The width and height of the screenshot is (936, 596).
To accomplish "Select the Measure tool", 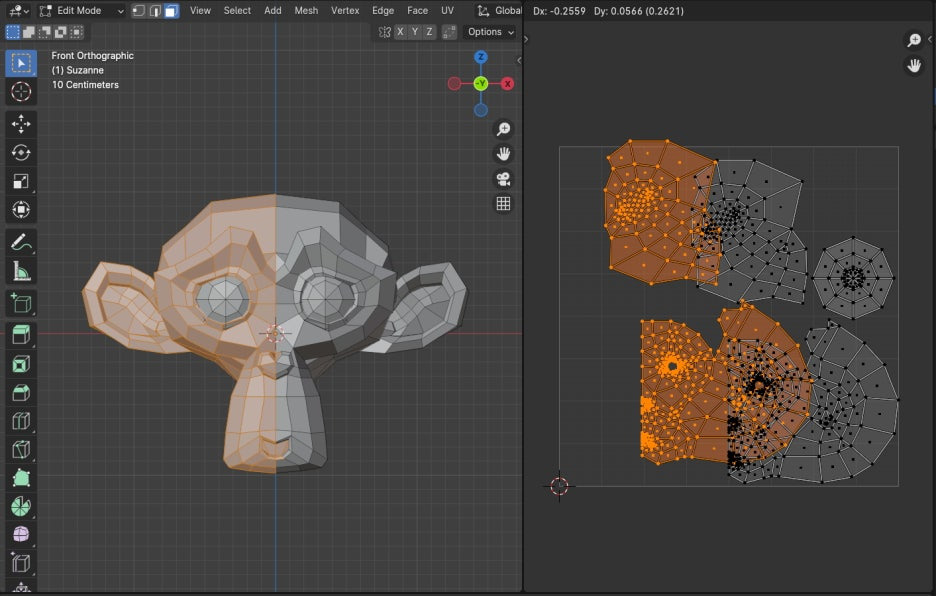I will point(21,272).
